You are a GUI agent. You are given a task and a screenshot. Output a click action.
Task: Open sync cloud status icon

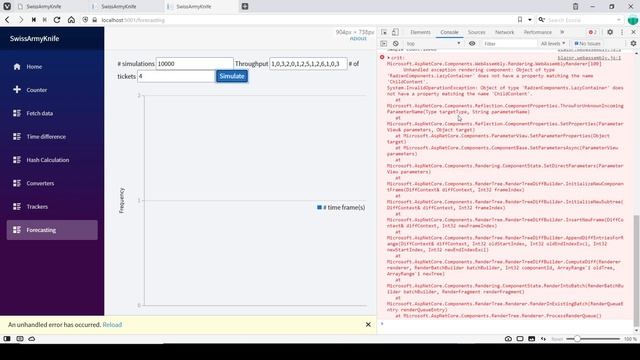point(31,339)
